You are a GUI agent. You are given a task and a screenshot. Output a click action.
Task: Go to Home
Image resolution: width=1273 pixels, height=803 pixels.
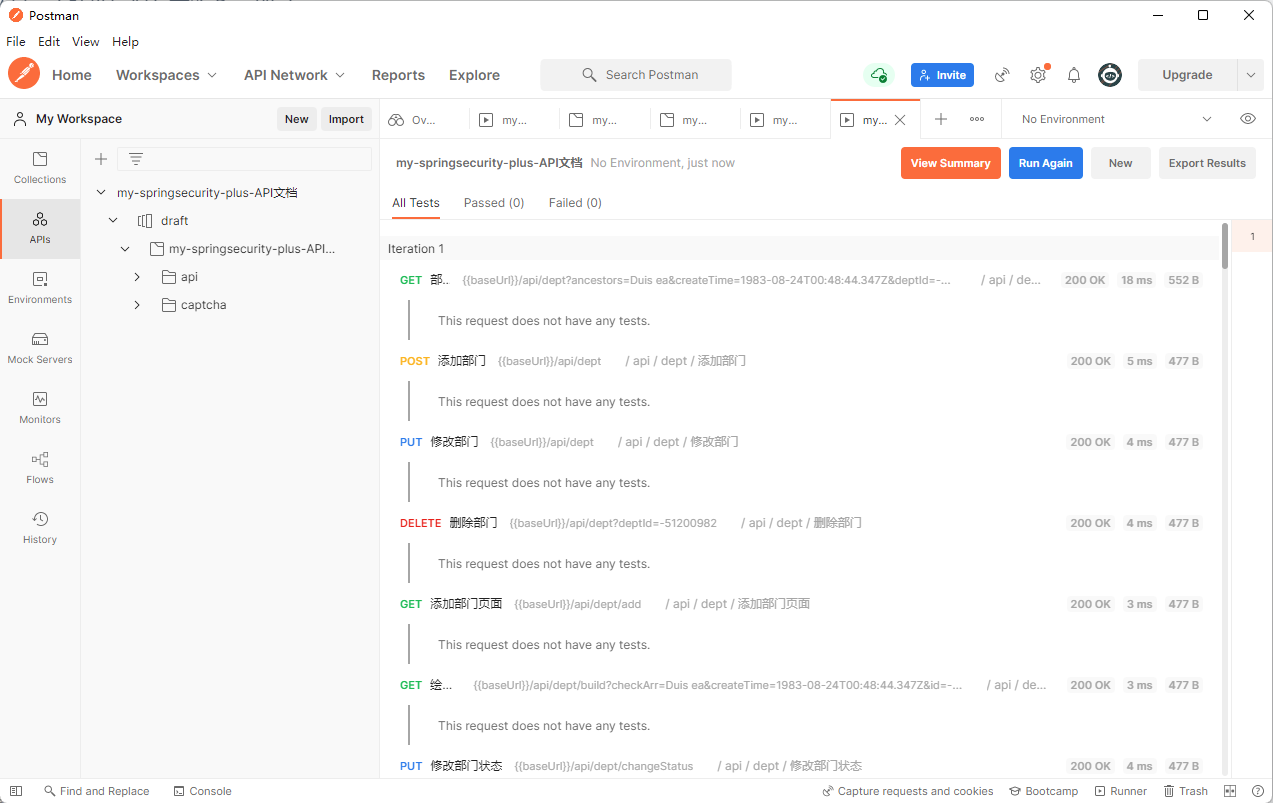(72, 75)
